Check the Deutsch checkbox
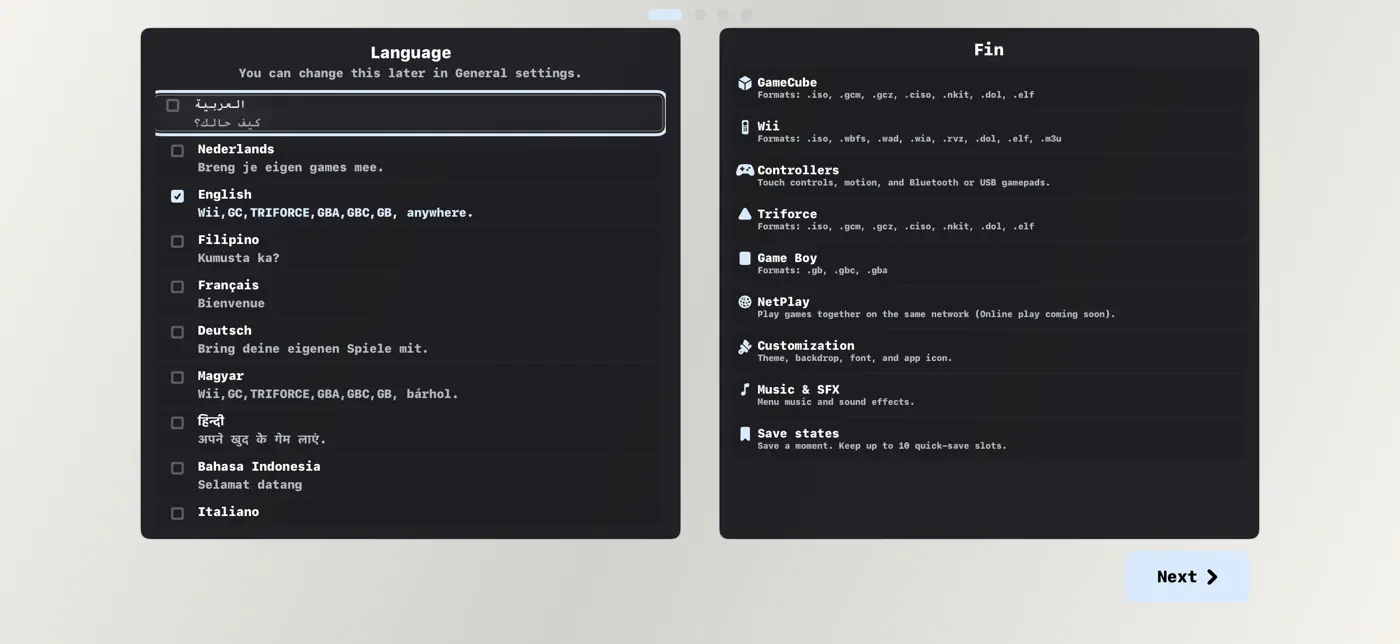1400x644 pixels. [x=177, y=332]
